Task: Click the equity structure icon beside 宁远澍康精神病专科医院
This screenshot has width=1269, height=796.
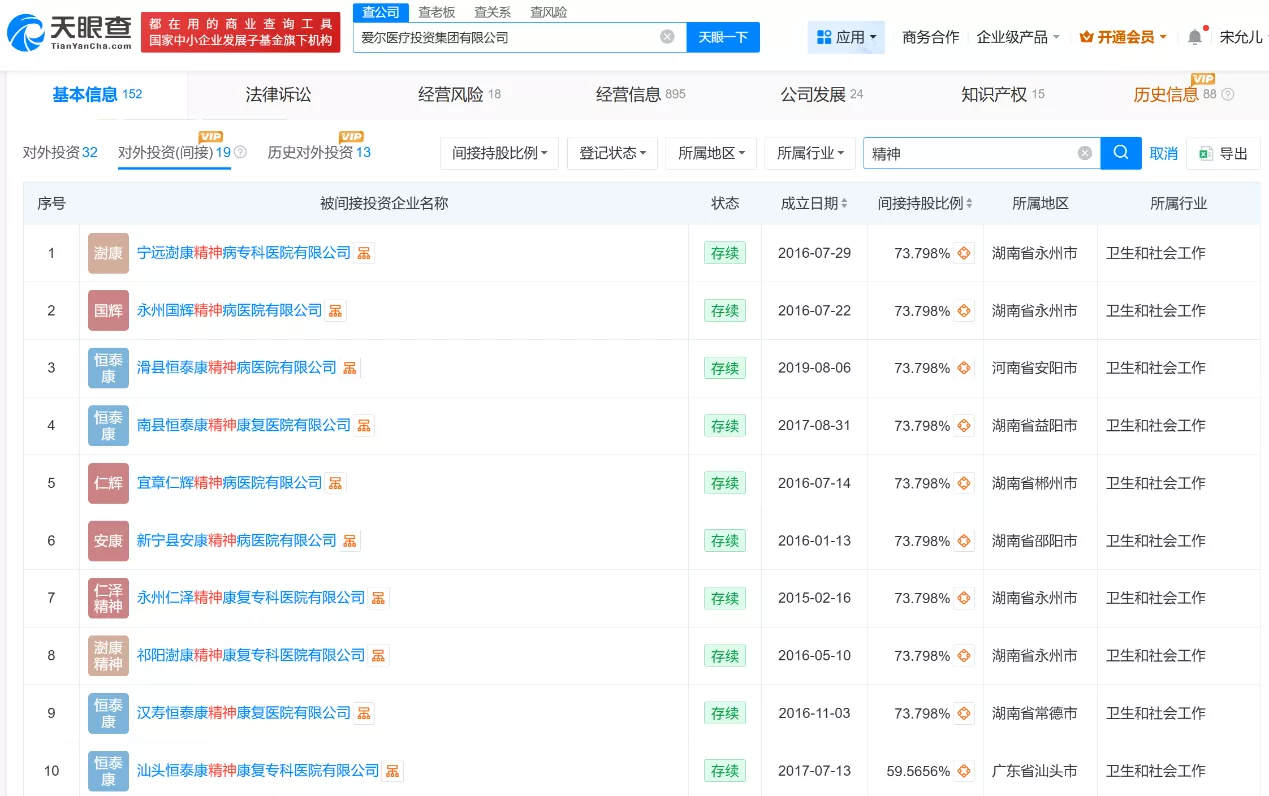Action: pyautogui.click(x=364, y=253)
